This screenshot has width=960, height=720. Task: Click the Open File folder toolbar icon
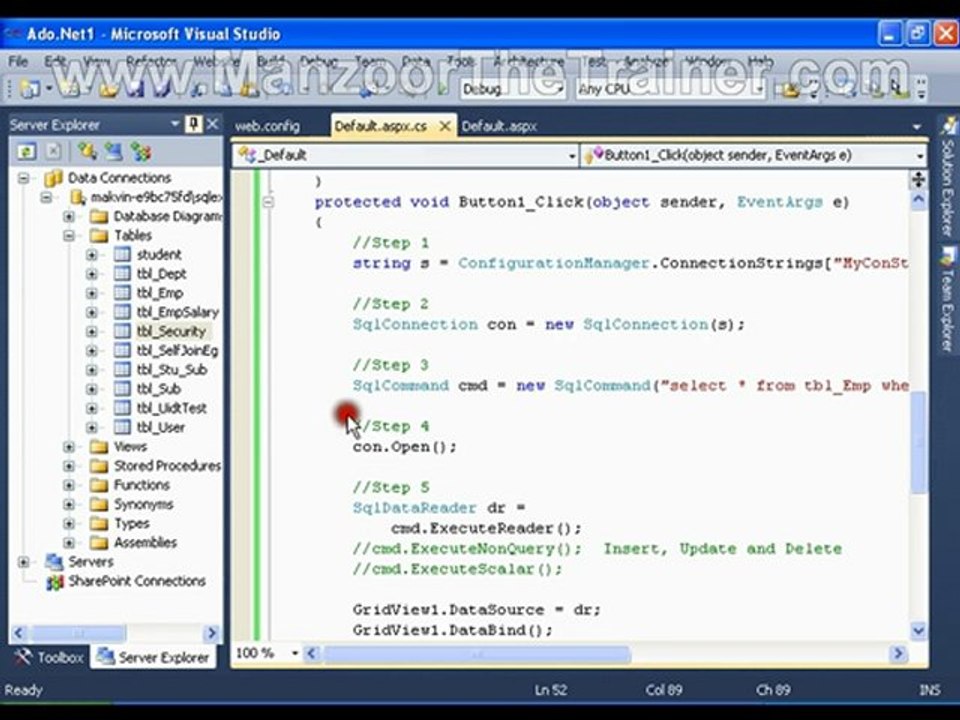(109, 89)
